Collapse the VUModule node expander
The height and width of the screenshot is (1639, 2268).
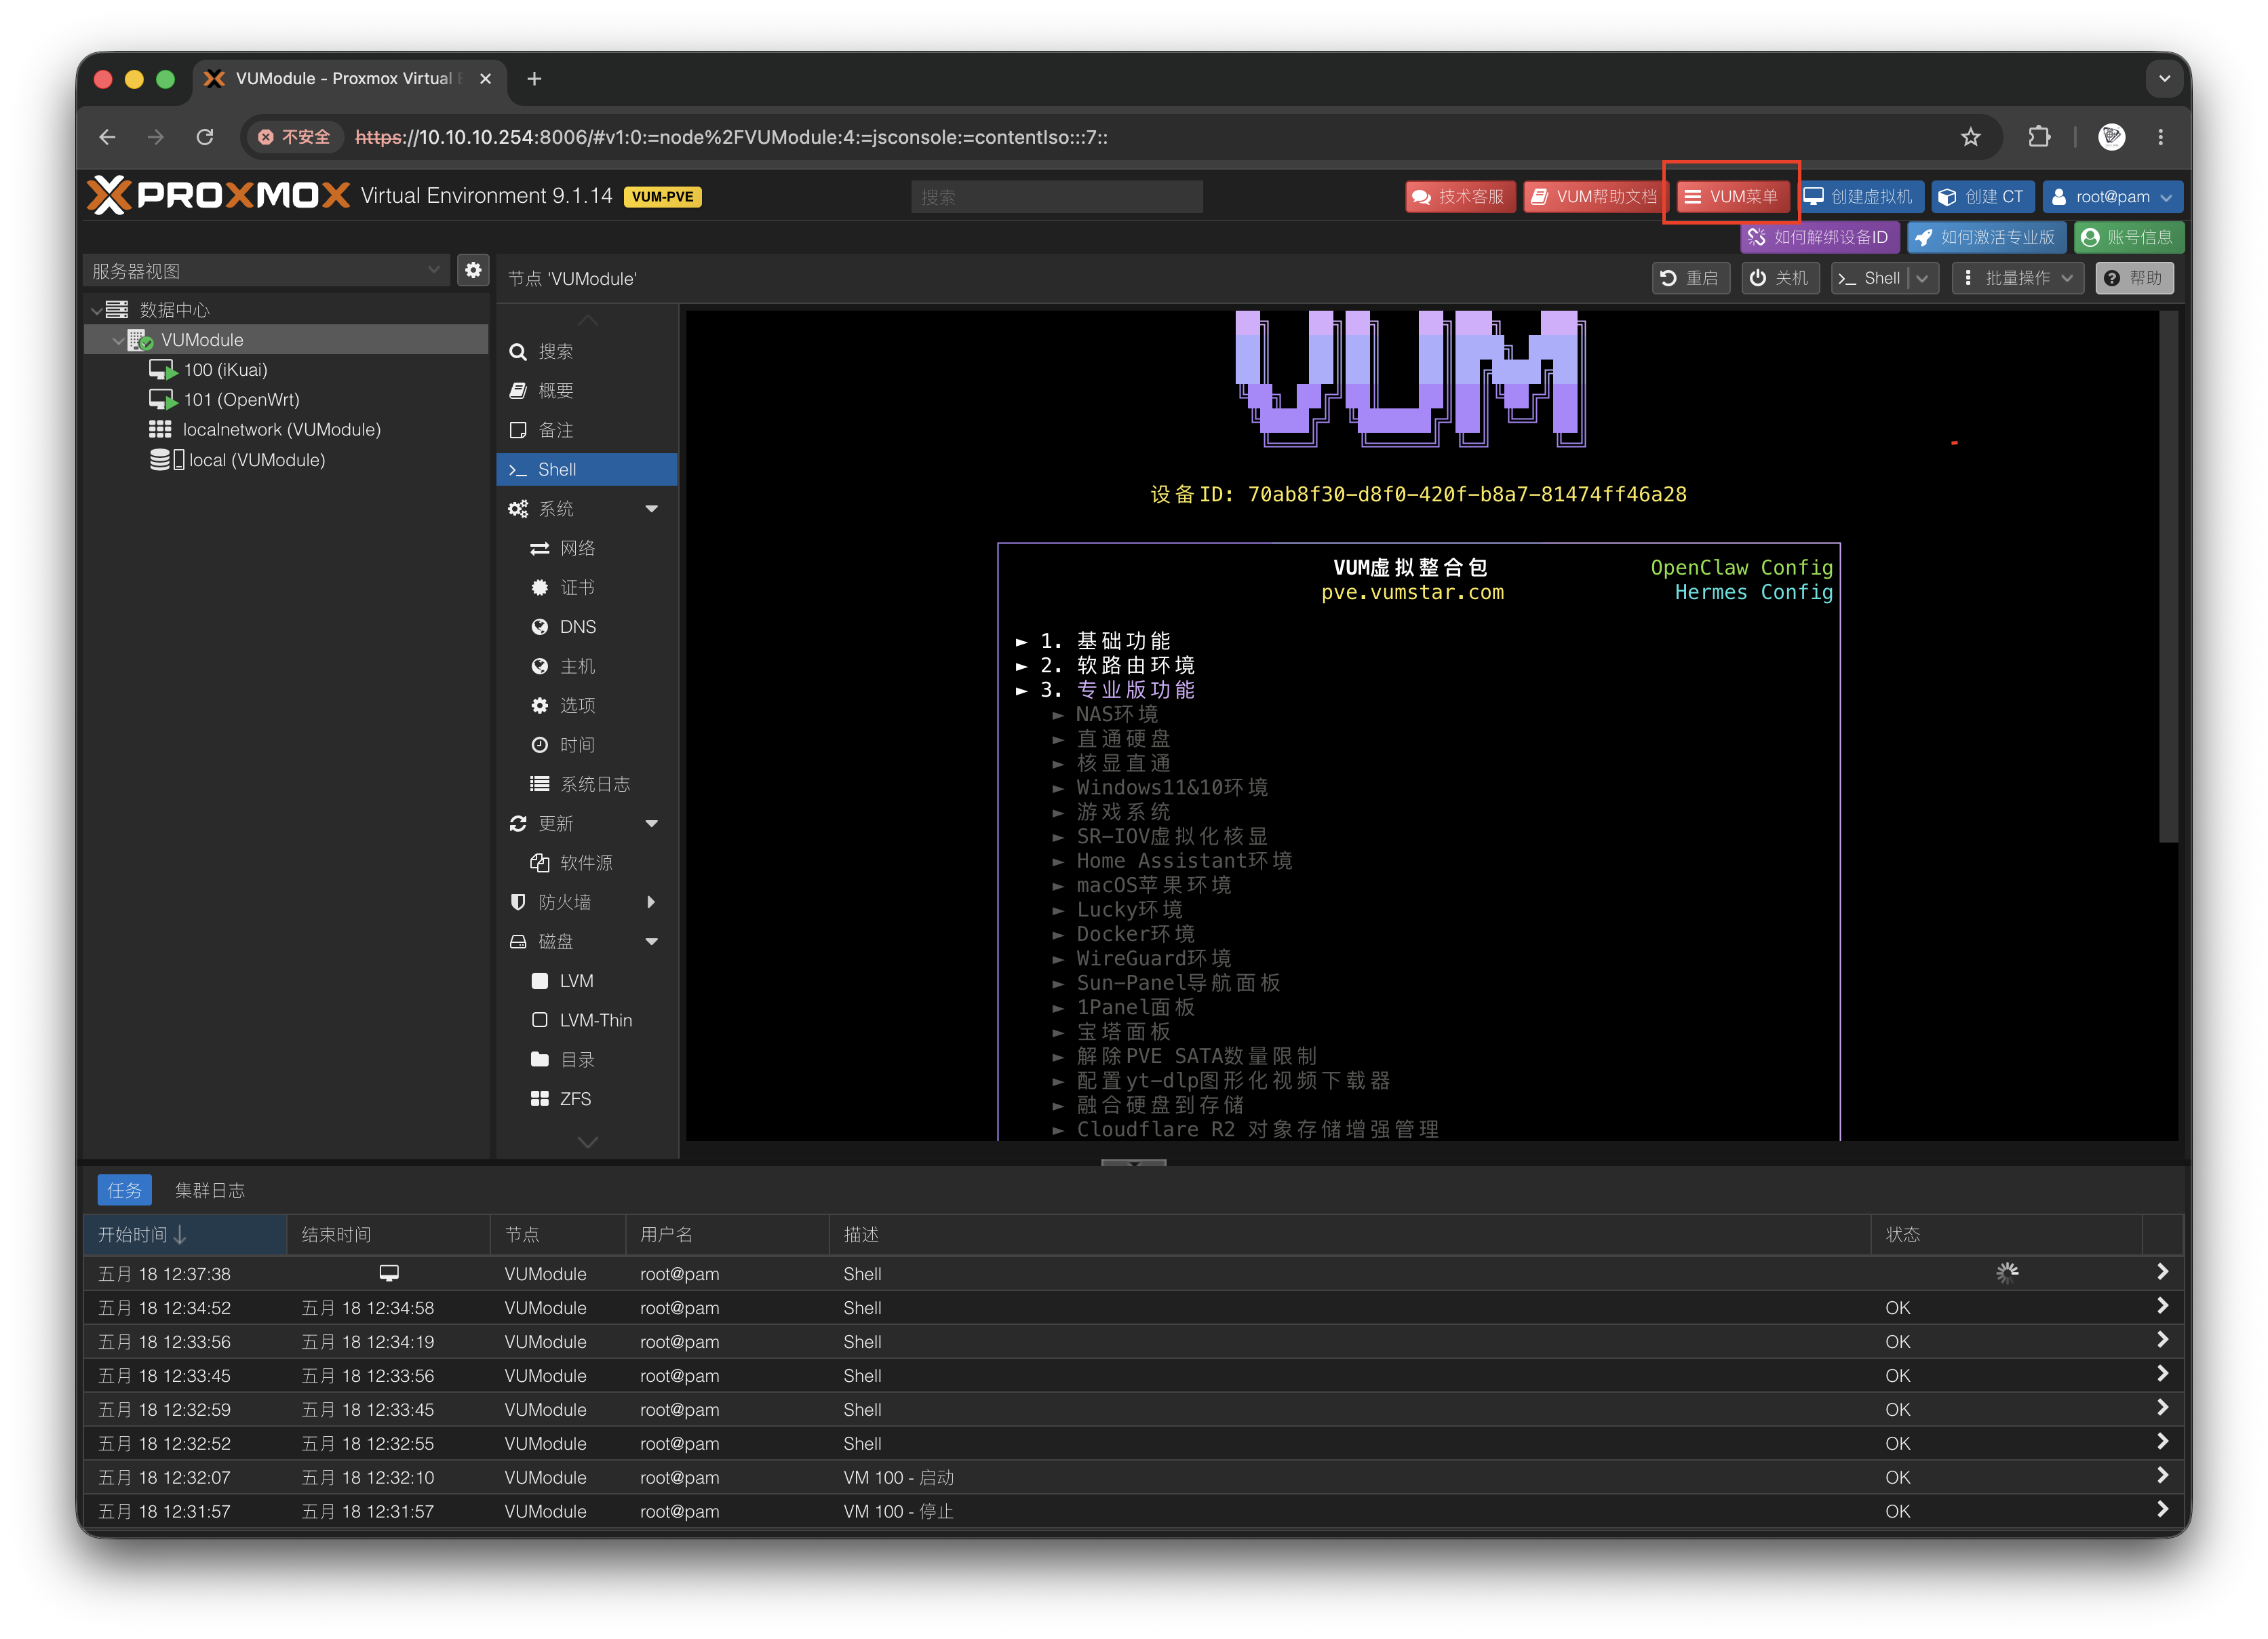pyautogui.click(x=118, y=340)
